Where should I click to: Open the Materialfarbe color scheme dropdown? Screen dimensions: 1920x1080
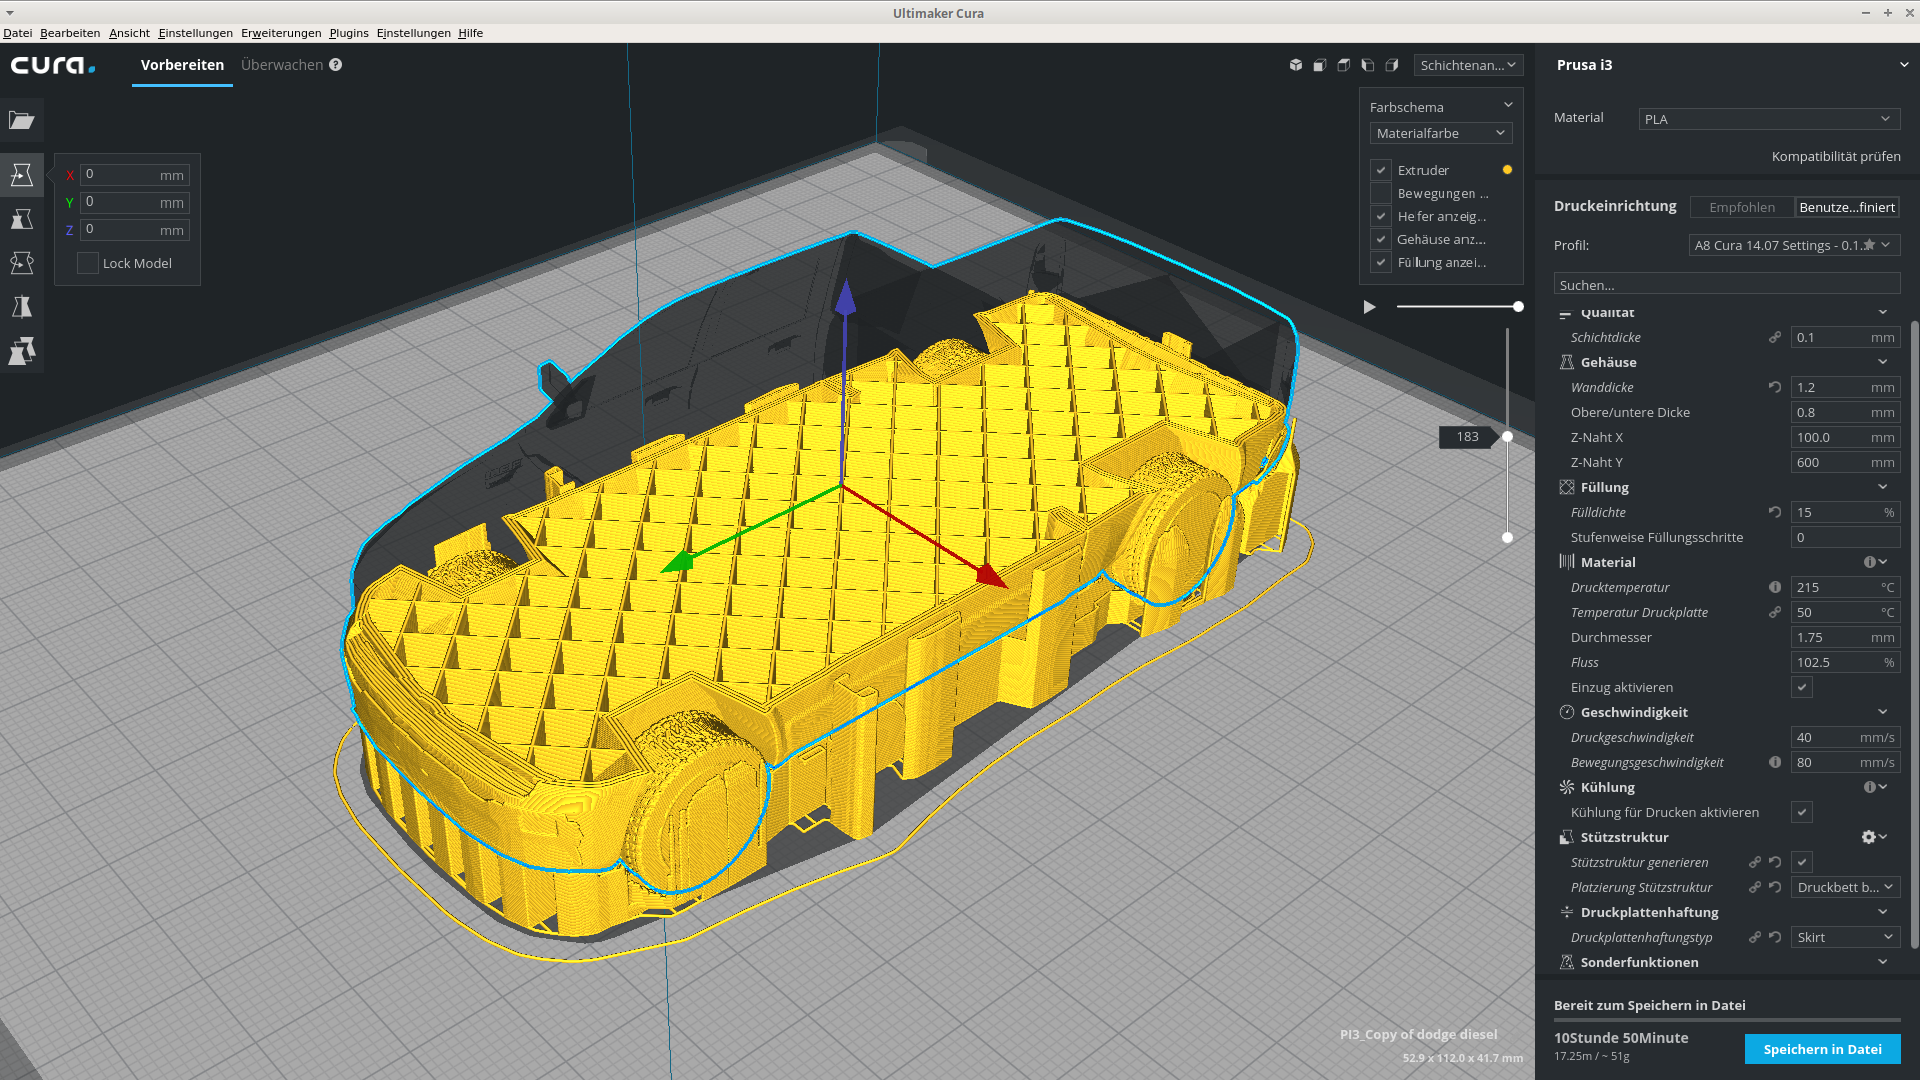point(1440,133)
